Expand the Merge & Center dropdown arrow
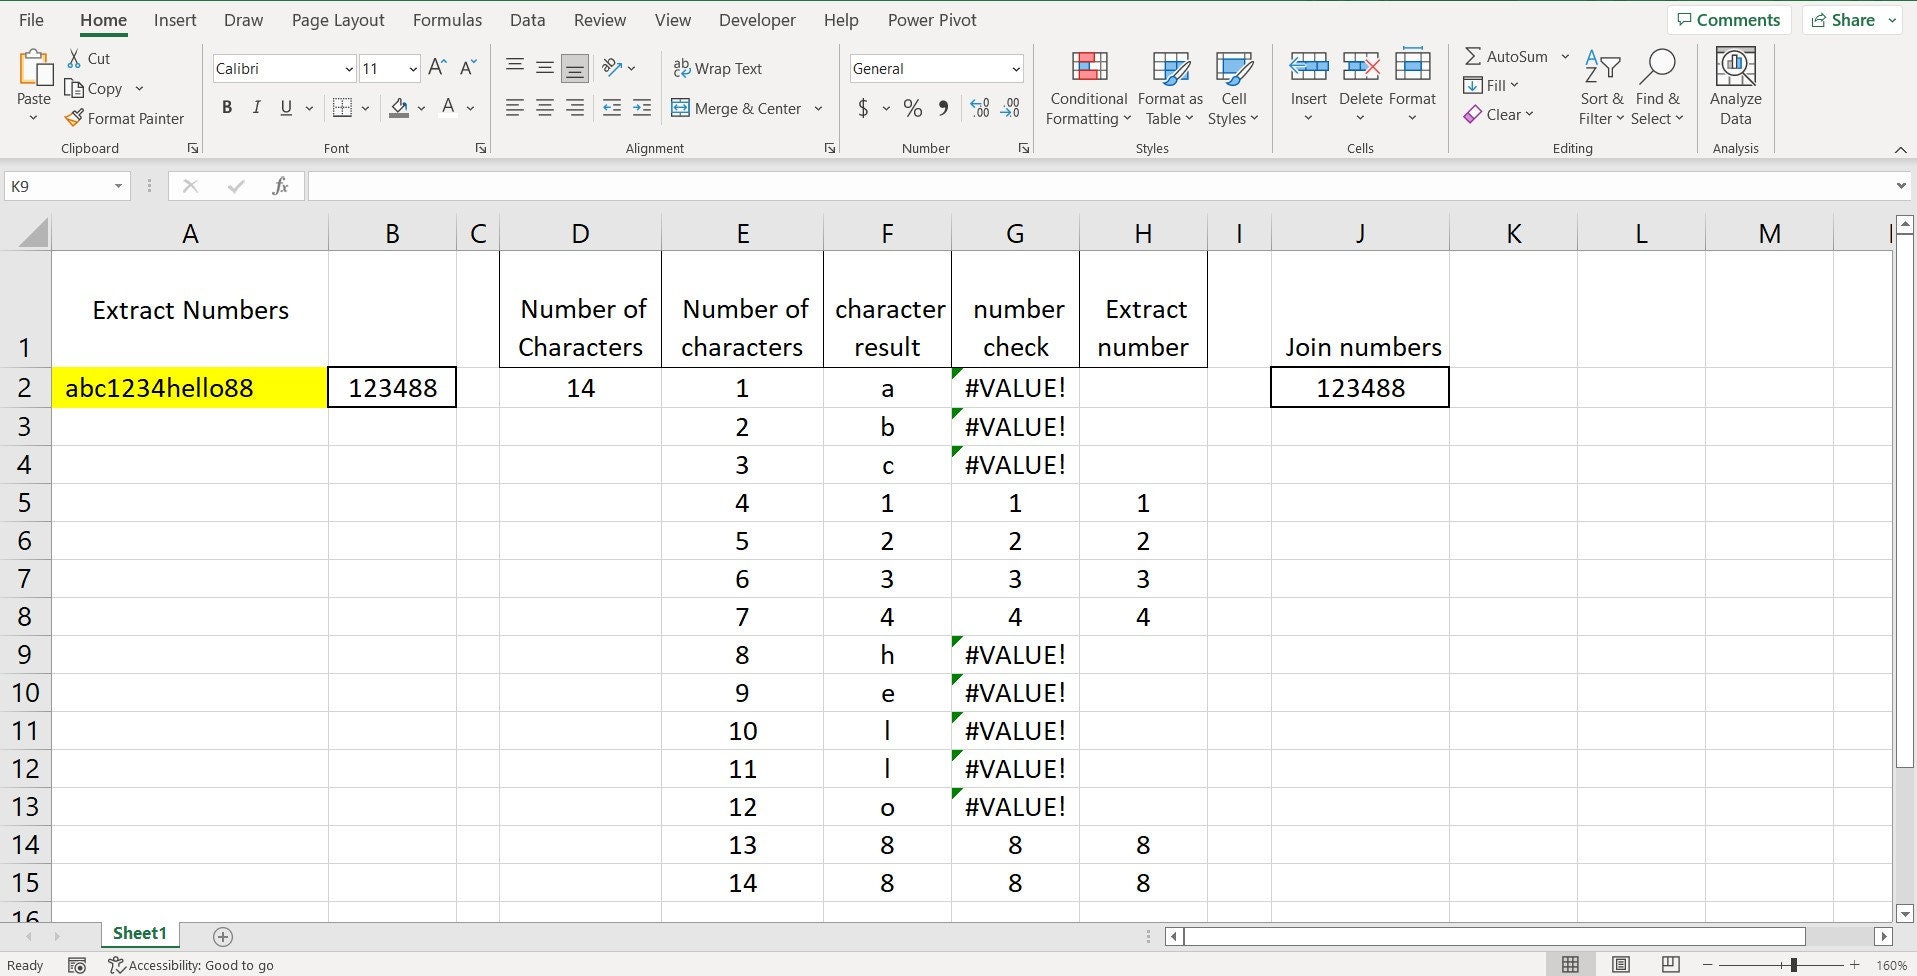The height and width of the screenshot is (976, 1917). 818,108
